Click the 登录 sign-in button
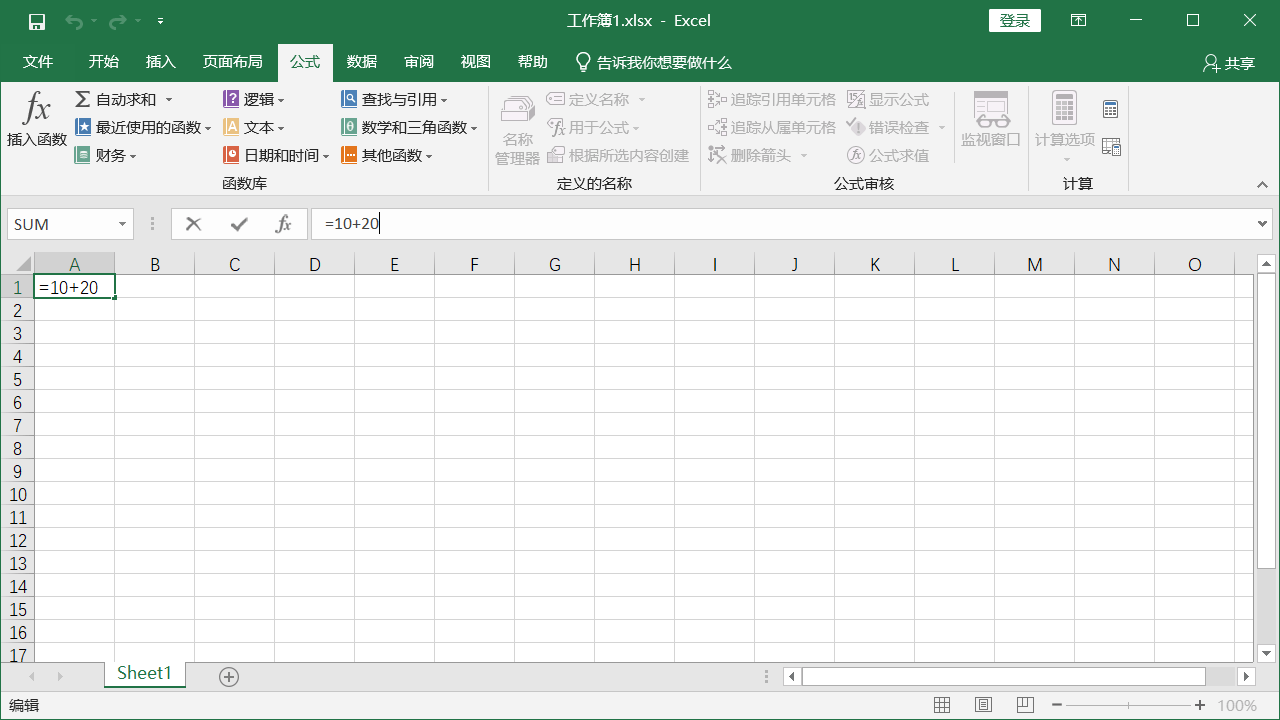The image size is (1280, 720). (x=1014, y=21)
